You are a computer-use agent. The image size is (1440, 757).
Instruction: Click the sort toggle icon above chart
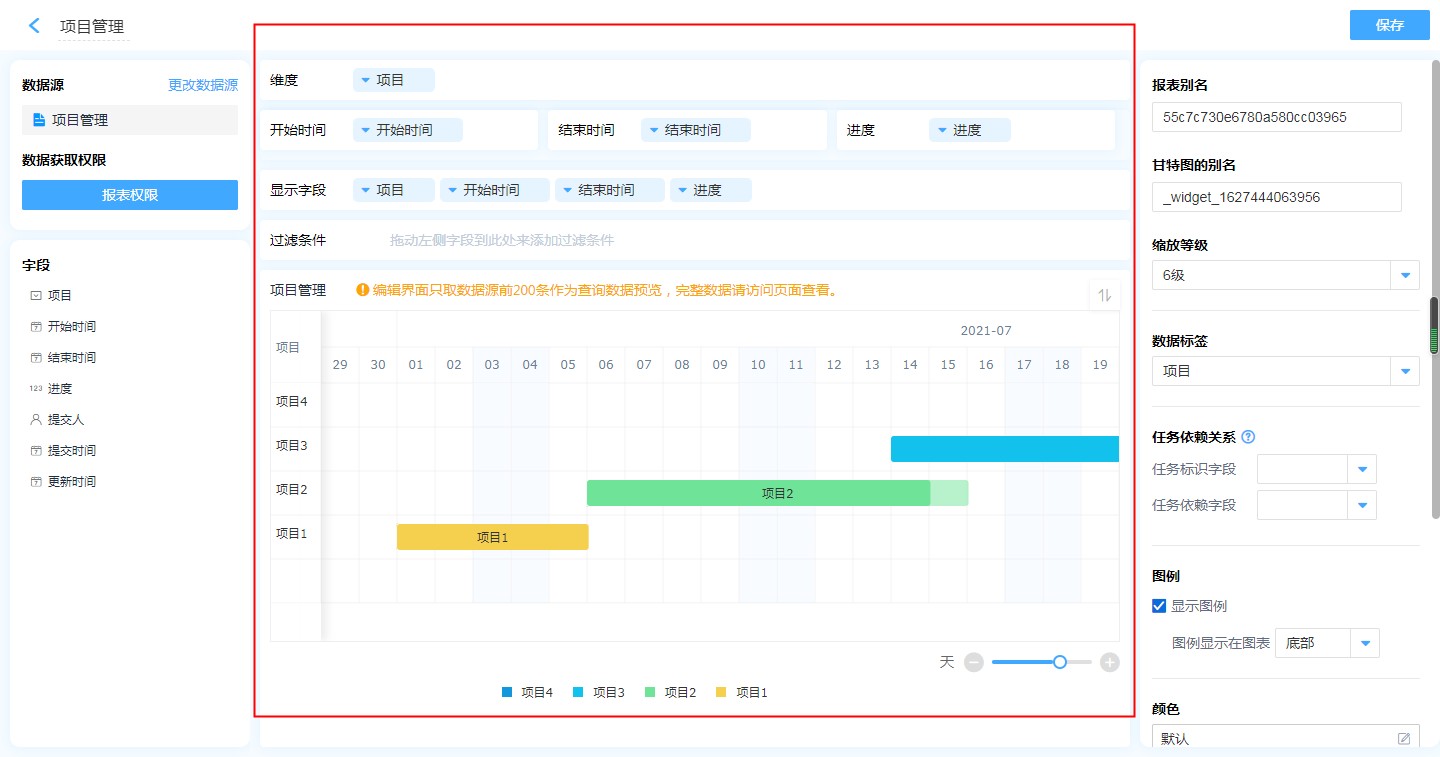1105,295
